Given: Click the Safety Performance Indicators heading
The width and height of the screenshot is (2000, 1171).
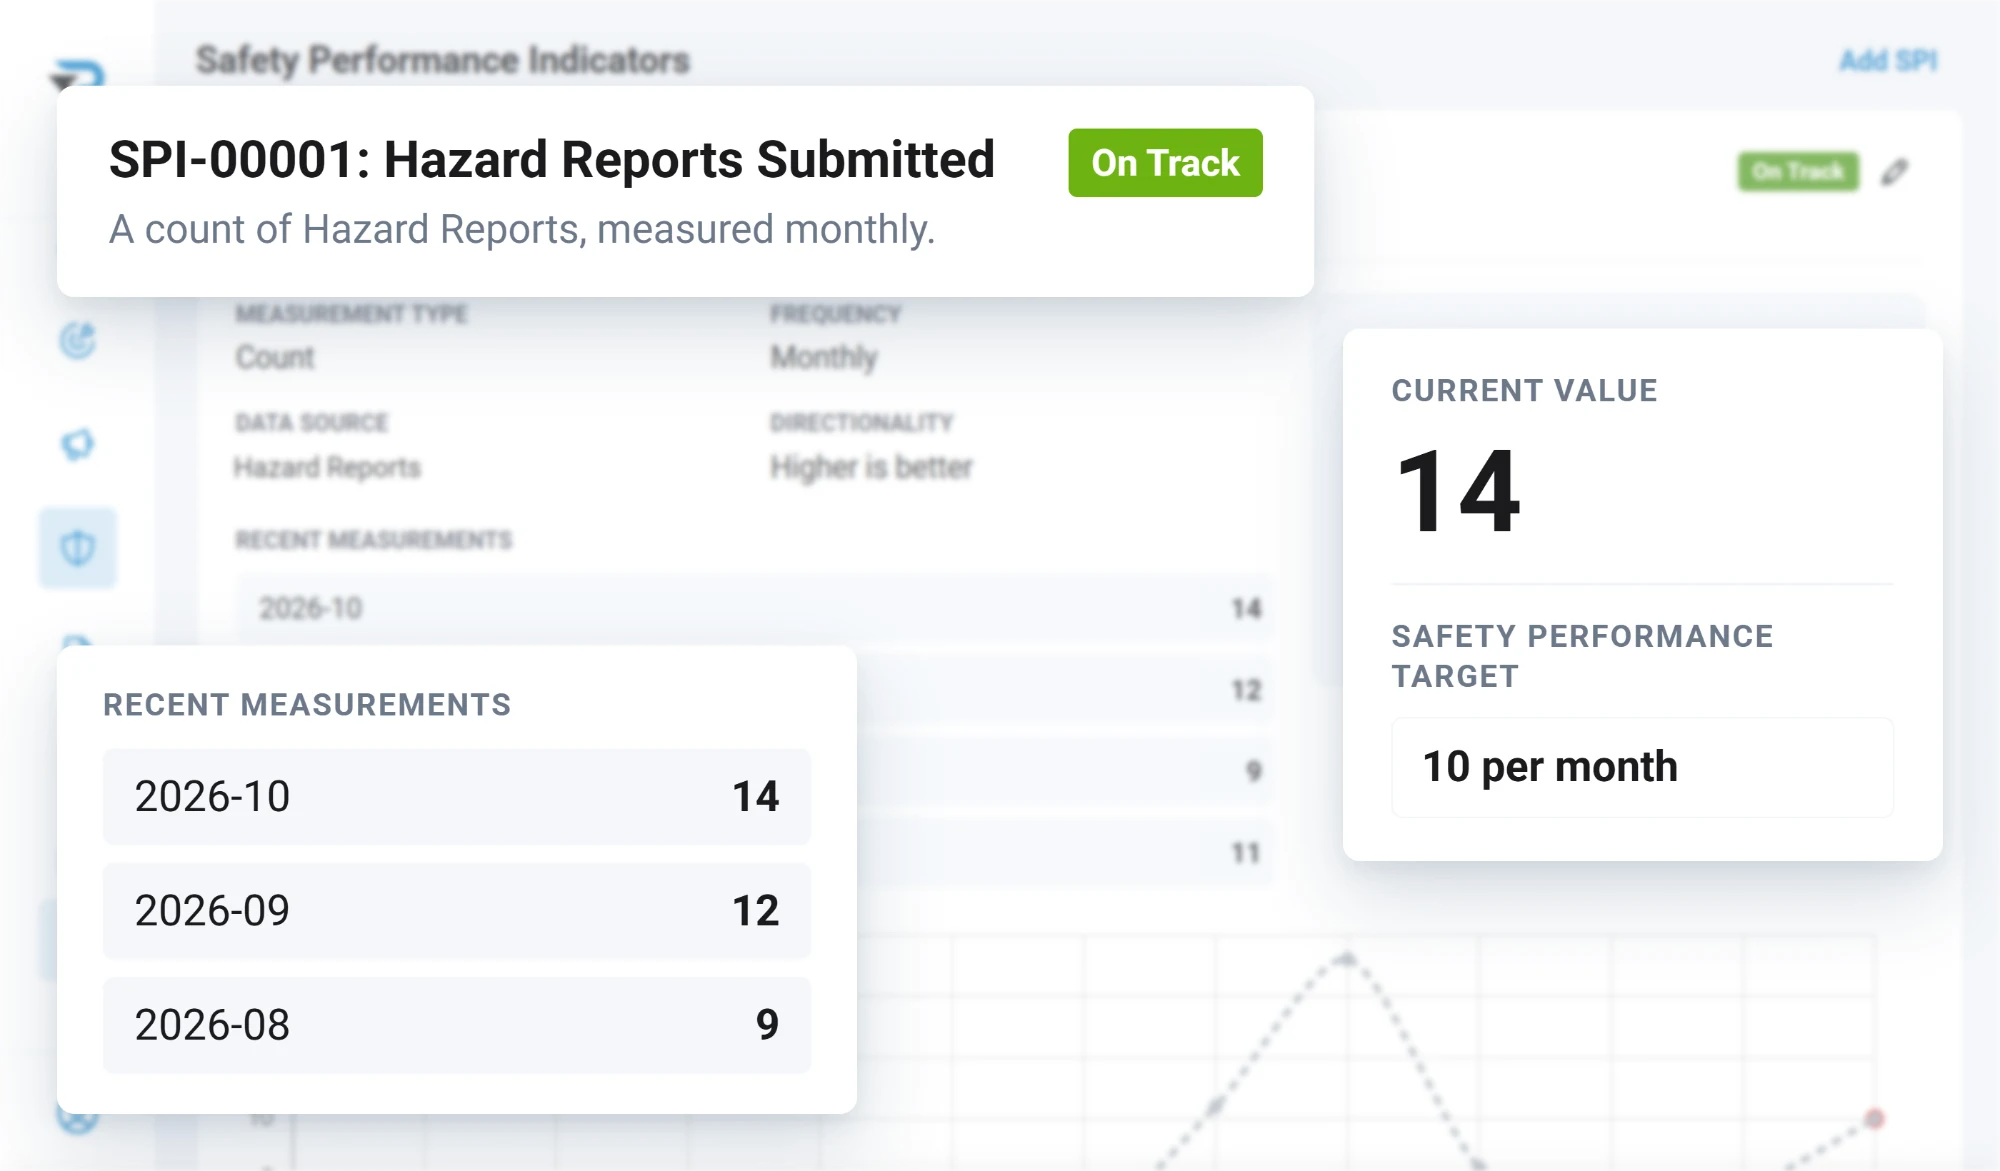Looking at the screenshot, I should point(443,60).
